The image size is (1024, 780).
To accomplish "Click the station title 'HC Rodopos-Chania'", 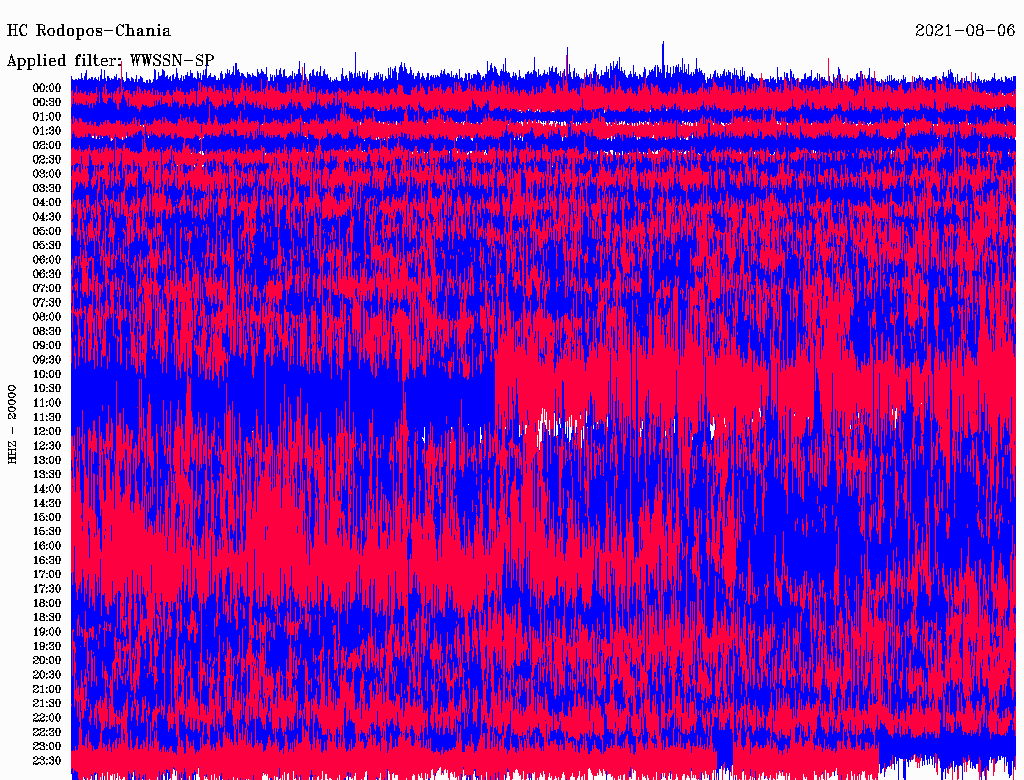I will point(89,31).
